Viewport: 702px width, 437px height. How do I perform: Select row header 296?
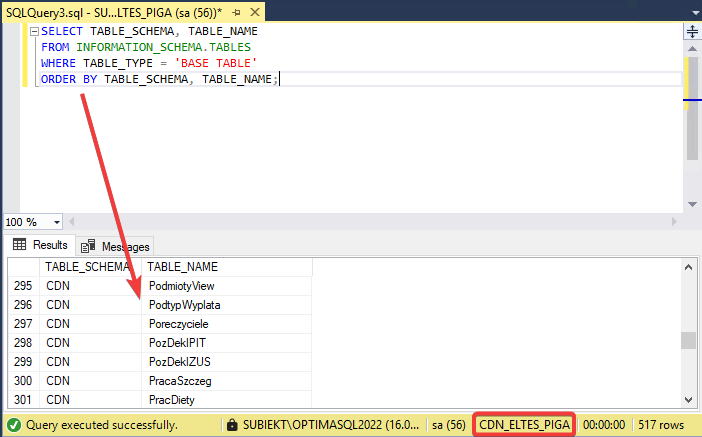pyautogui.click(x=23, y=305)
